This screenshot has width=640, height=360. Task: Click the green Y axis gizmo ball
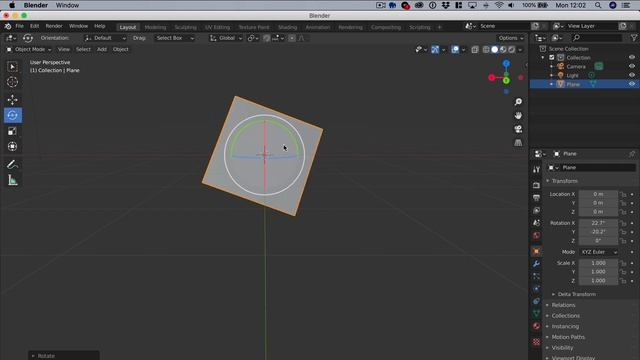506,81
